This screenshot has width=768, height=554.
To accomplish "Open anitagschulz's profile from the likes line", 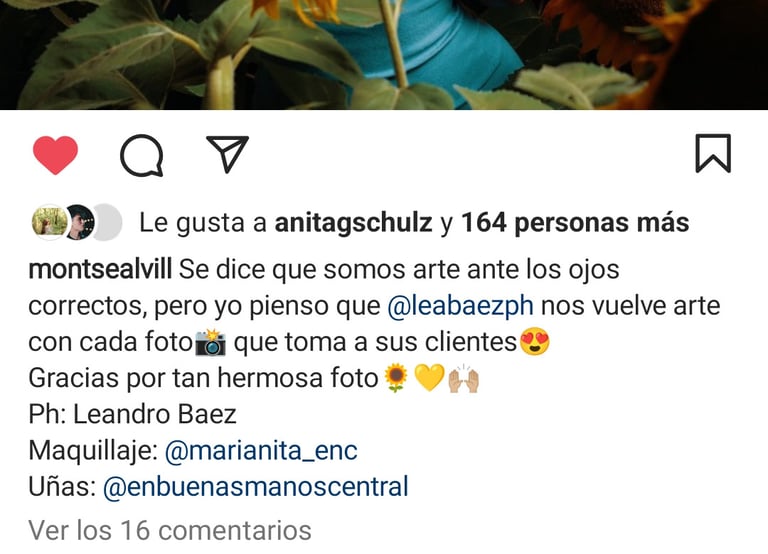I will [x=354, y=223].
